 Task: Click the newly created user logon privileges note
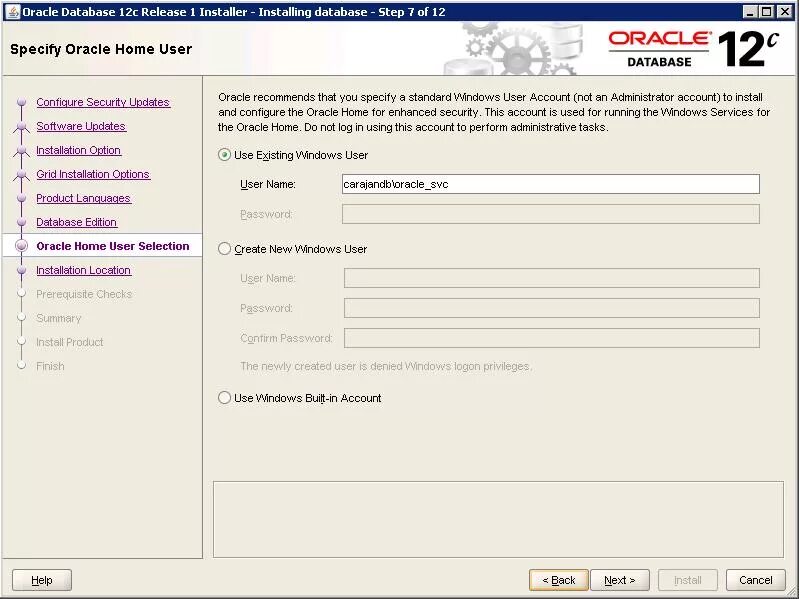[x=386, y=366]
